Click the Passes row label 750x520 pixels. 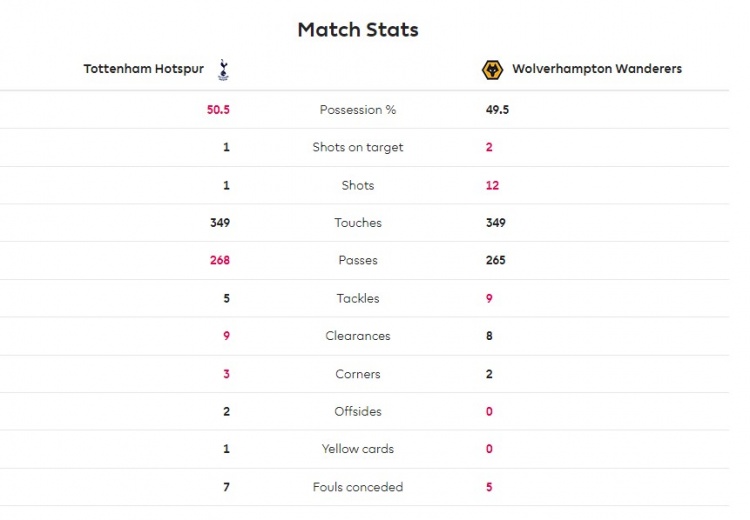(358, 260)
